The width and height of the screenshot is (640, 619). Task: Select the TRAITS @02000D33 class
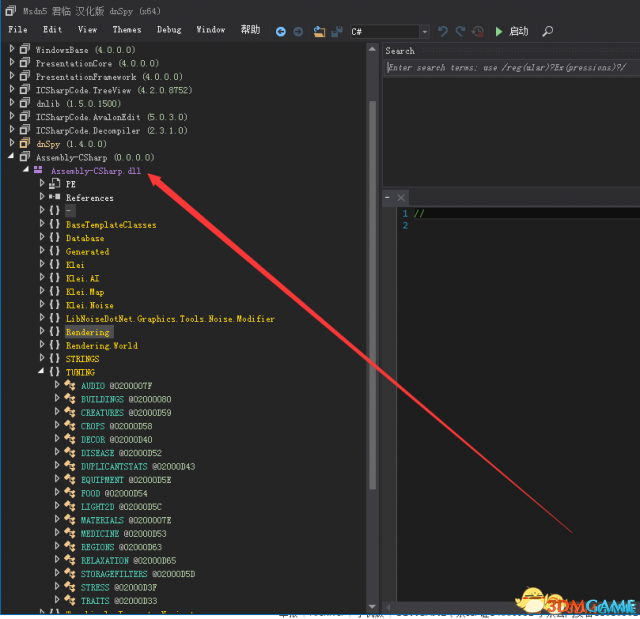pyautogui.click(x=119, y=601)
